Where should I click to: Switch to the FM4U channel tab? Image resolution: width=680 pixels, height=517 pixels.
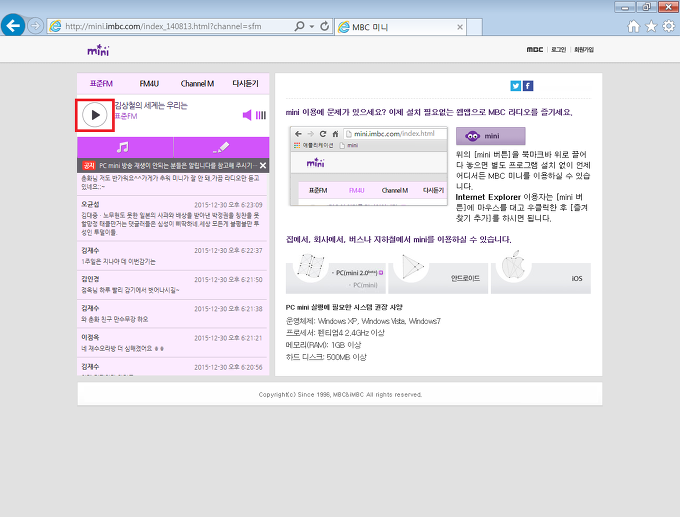(149, 84)
